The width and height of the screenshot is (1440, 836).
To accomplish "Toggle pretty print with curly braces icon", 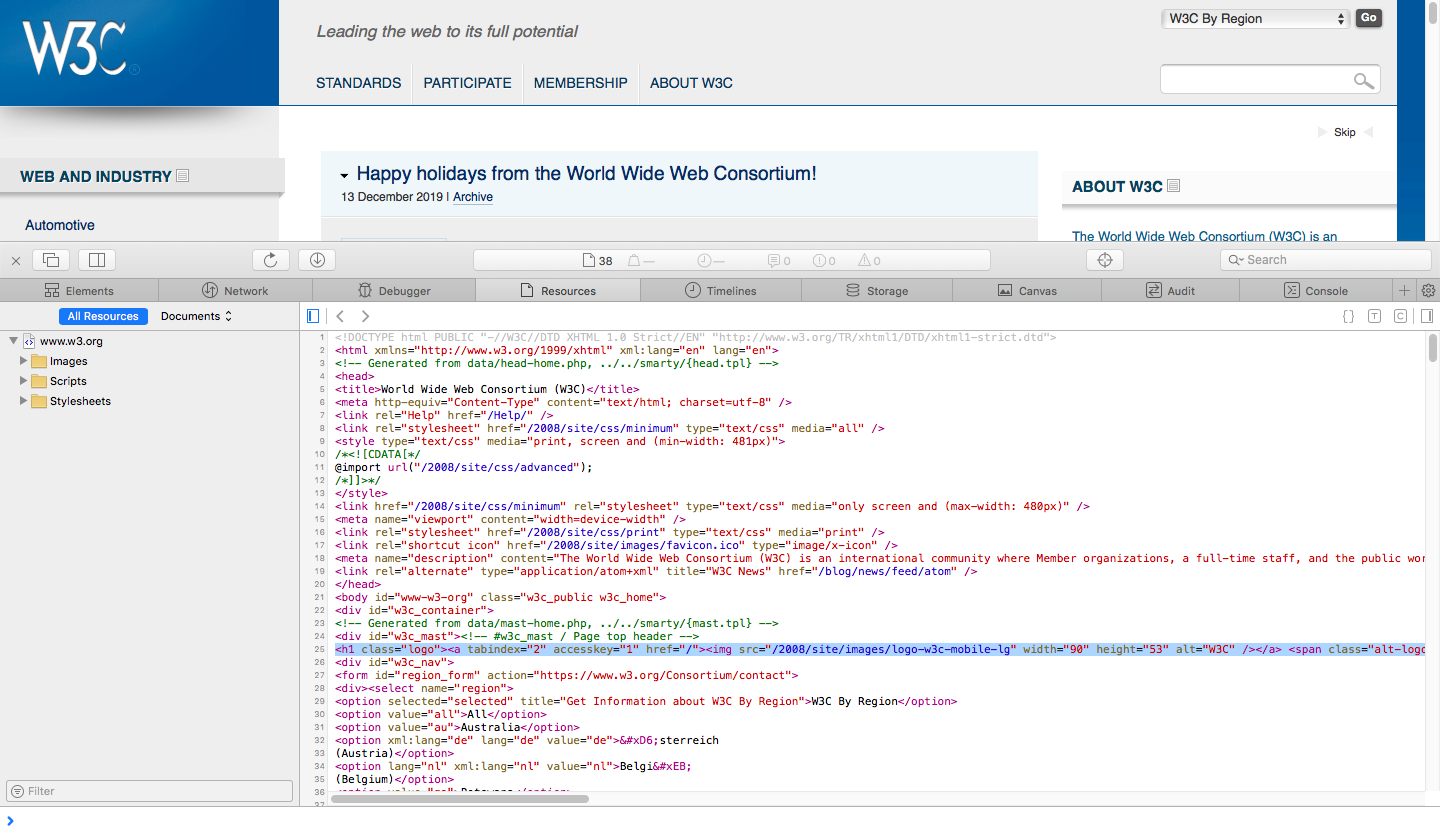I will click(x=1348, y=316).
